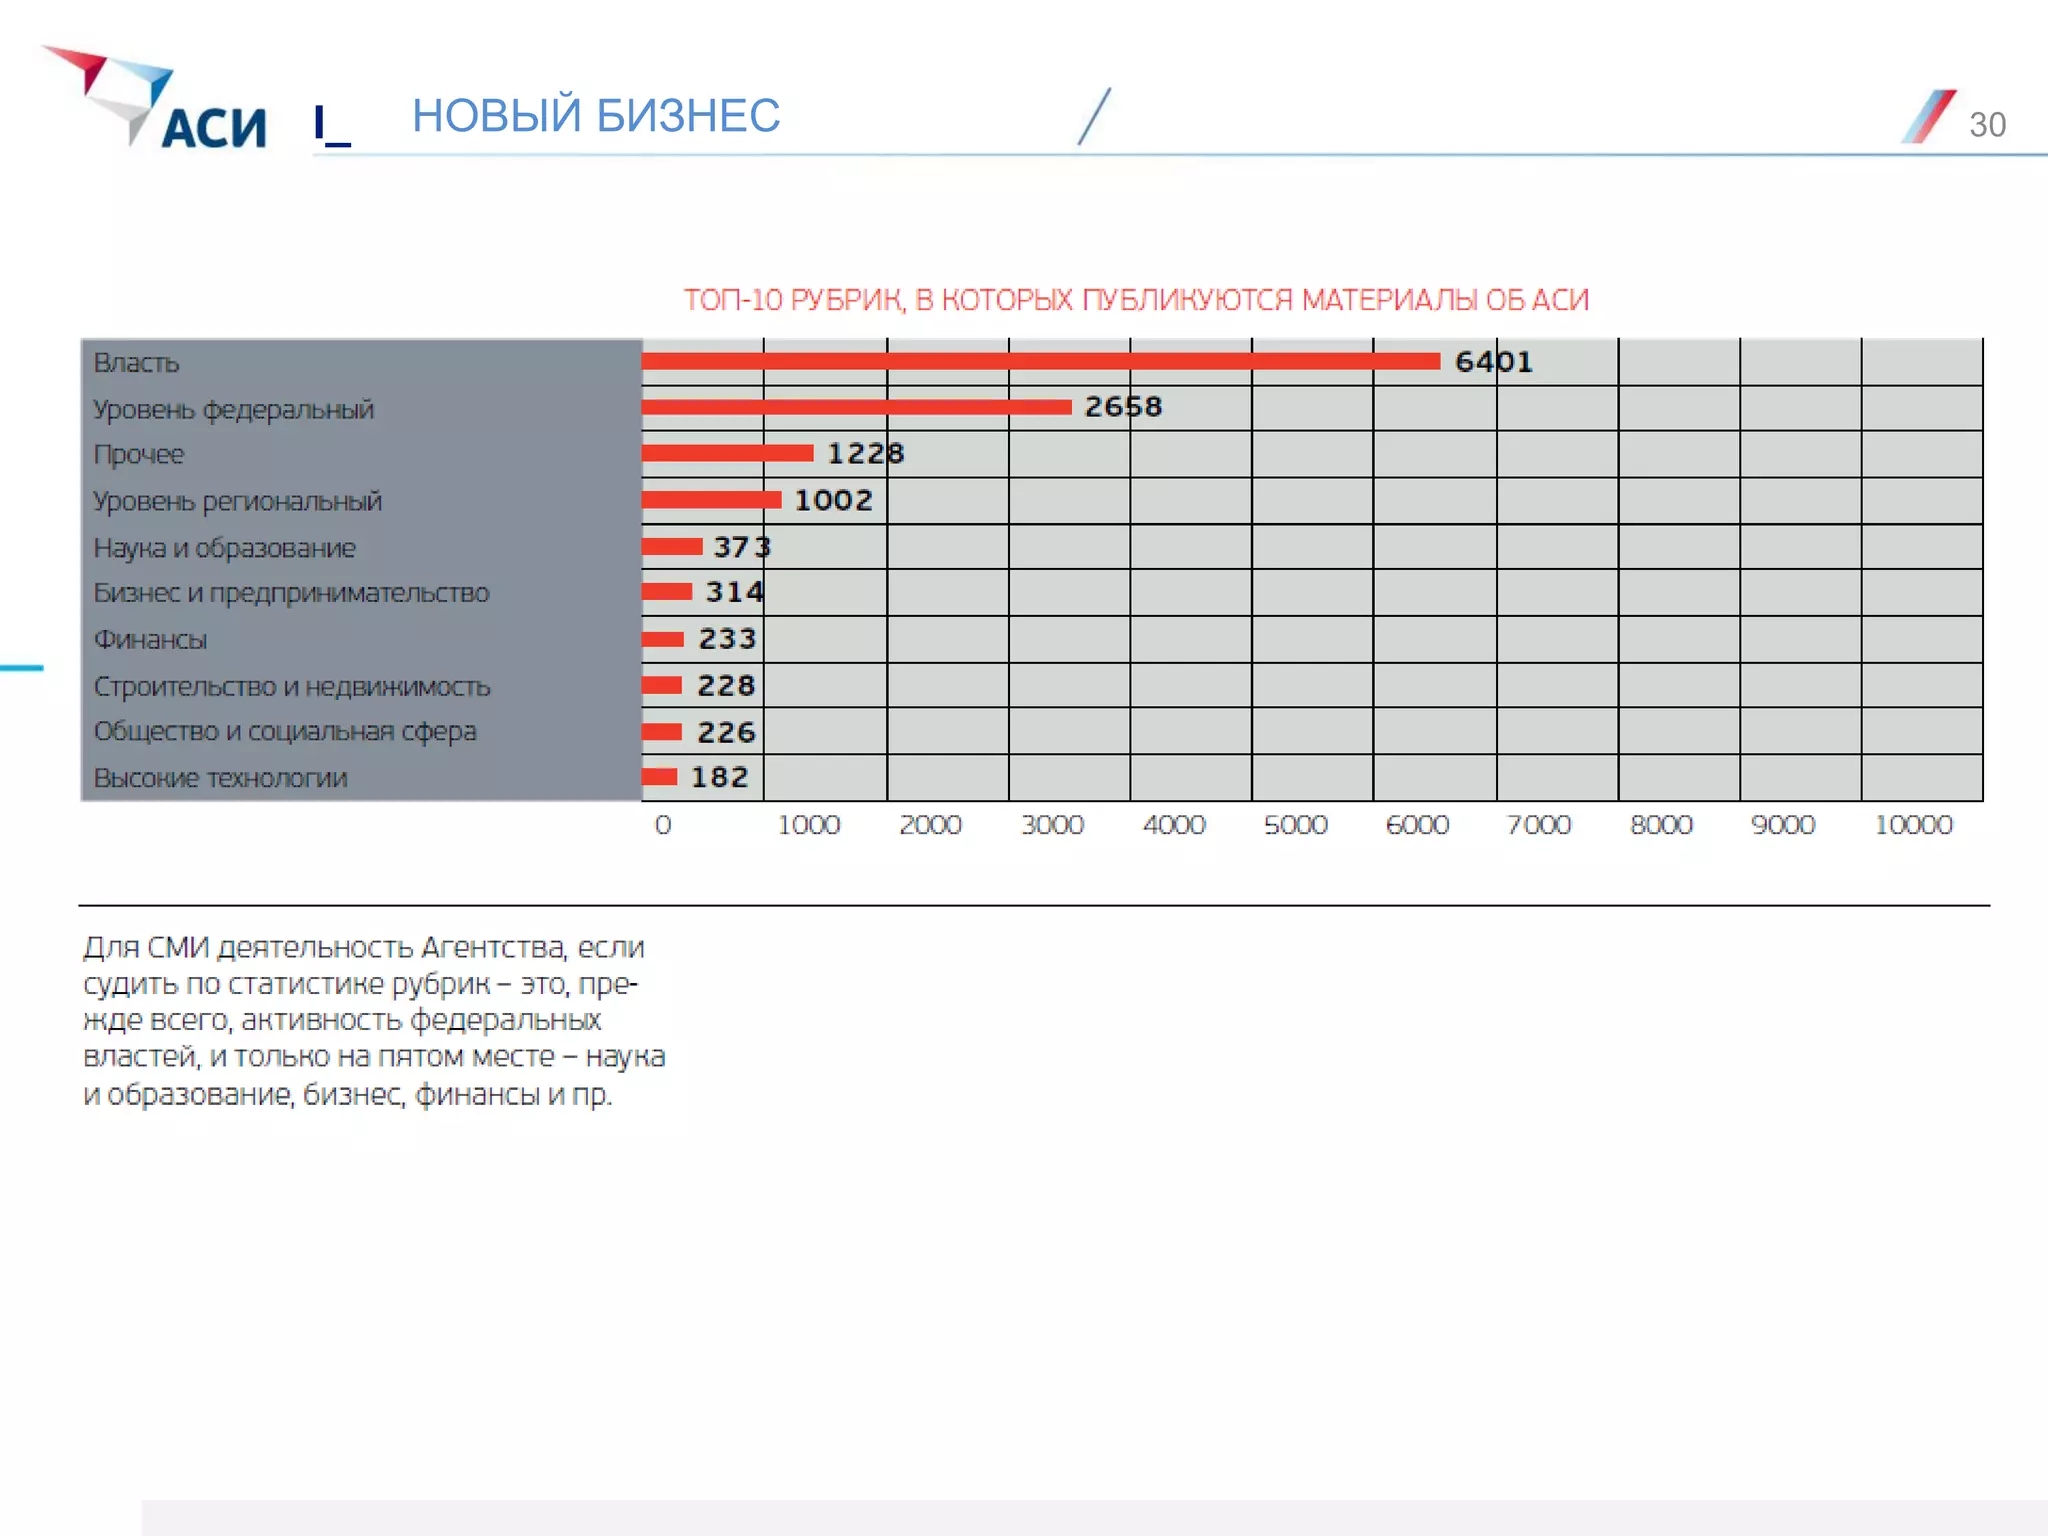Image resolution: width=2048 pixels, height=1536 pixels.
Task: Select the Высокие технологии row label
Action: pyautogui.click(x=220, y=778)
